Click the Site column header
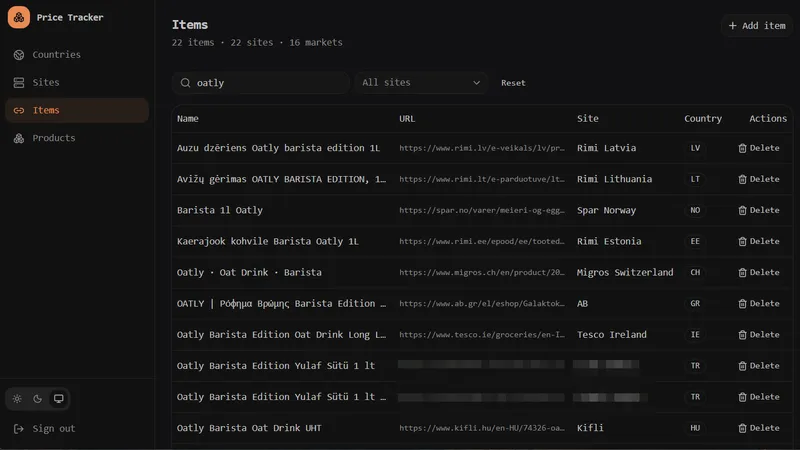The width and height of the screenshot is (800, 450). 588,118
